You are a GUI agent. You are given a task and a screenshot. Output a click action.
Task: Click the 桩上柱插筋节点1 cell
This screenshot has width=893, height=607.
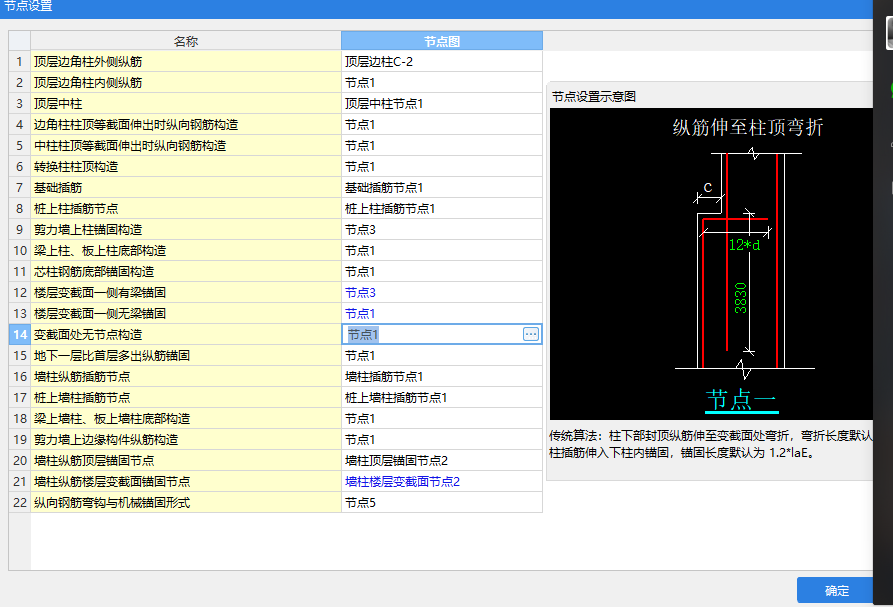pos(441,208)
